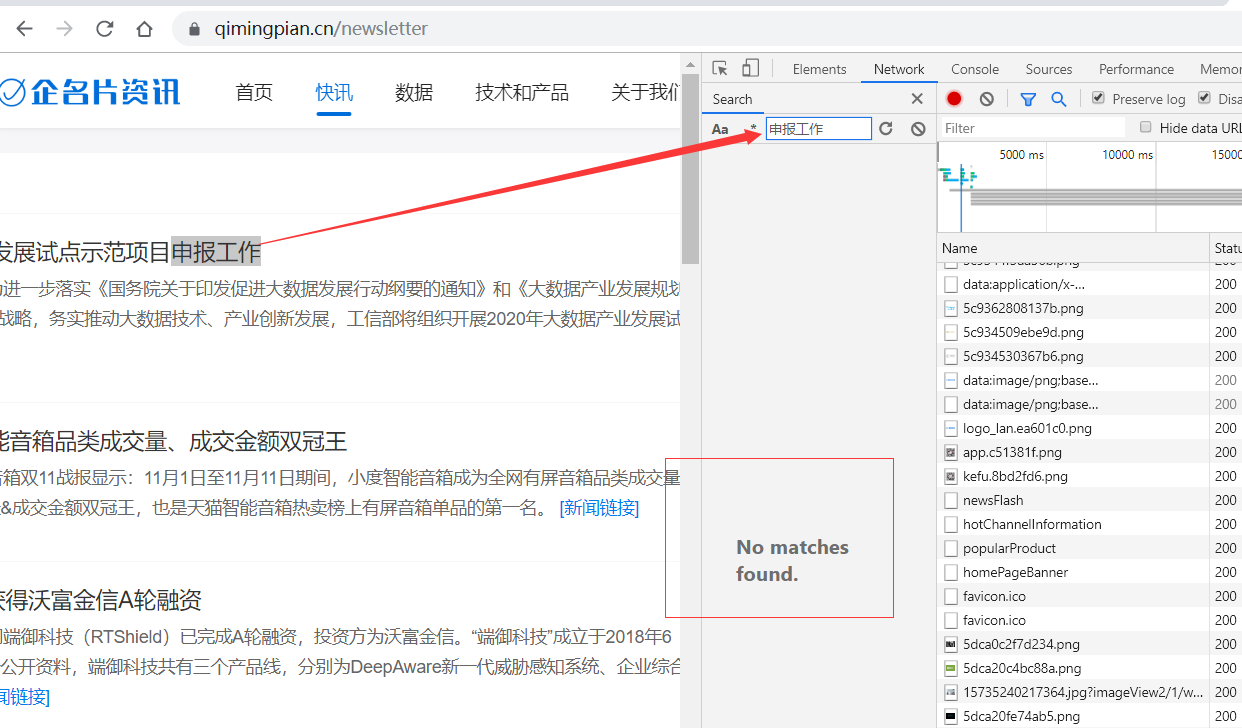Toggle the device emulation toolbar
Image resolution: width=1242 pixels, height=728 pixels.
[748, 67]
